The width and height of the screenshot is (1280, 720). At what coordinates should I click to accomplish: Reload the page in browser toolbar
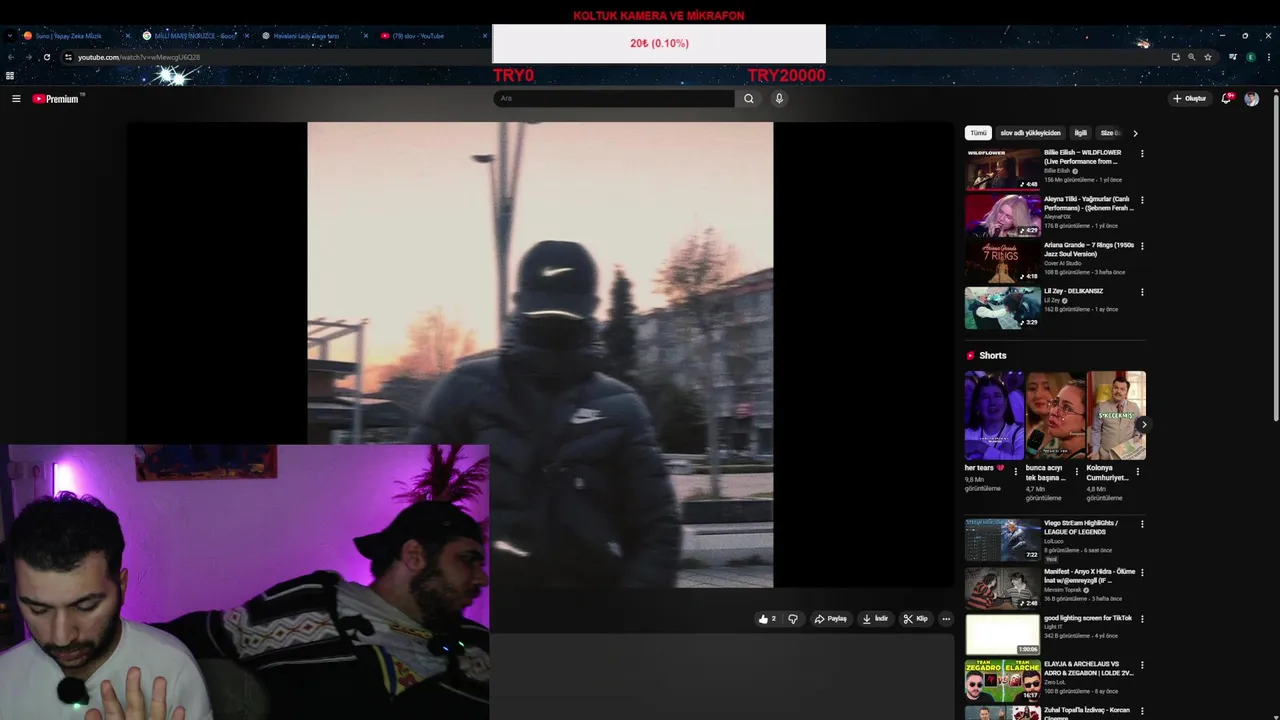46,57
